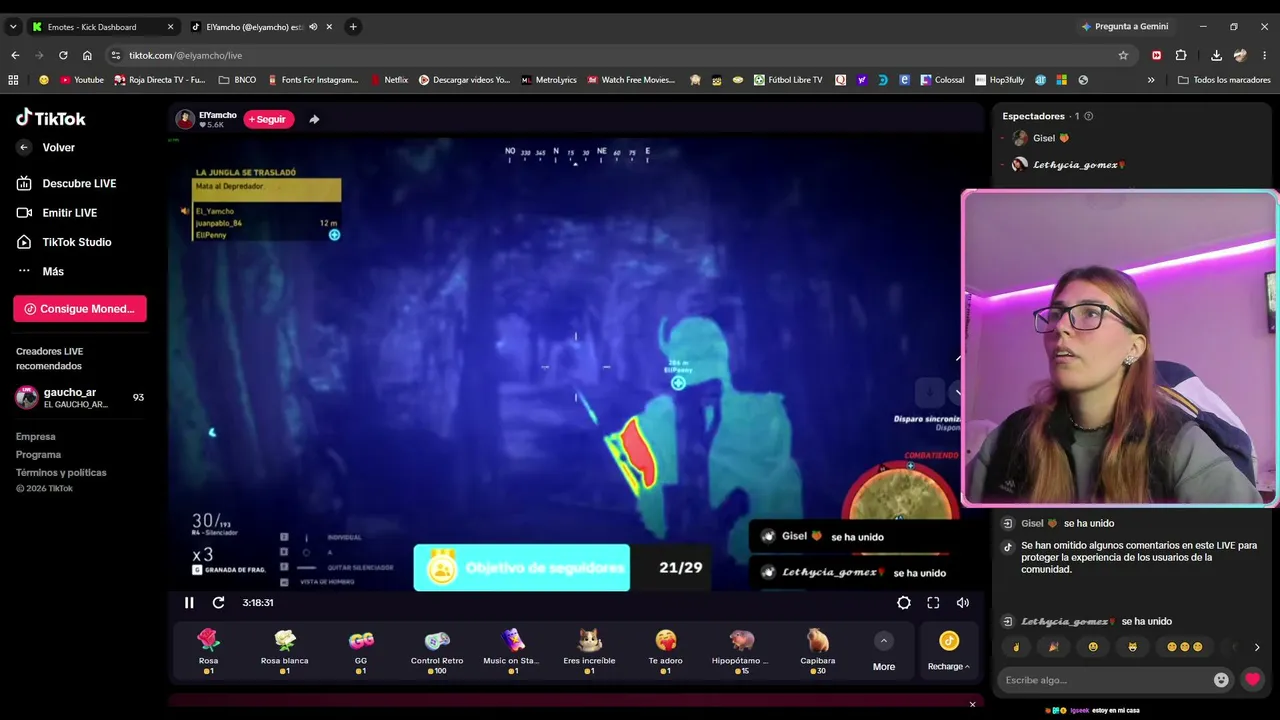Screen dimensions: 1280x720
Task: Open the Youtube bookmark
Action: click(82, 80)
